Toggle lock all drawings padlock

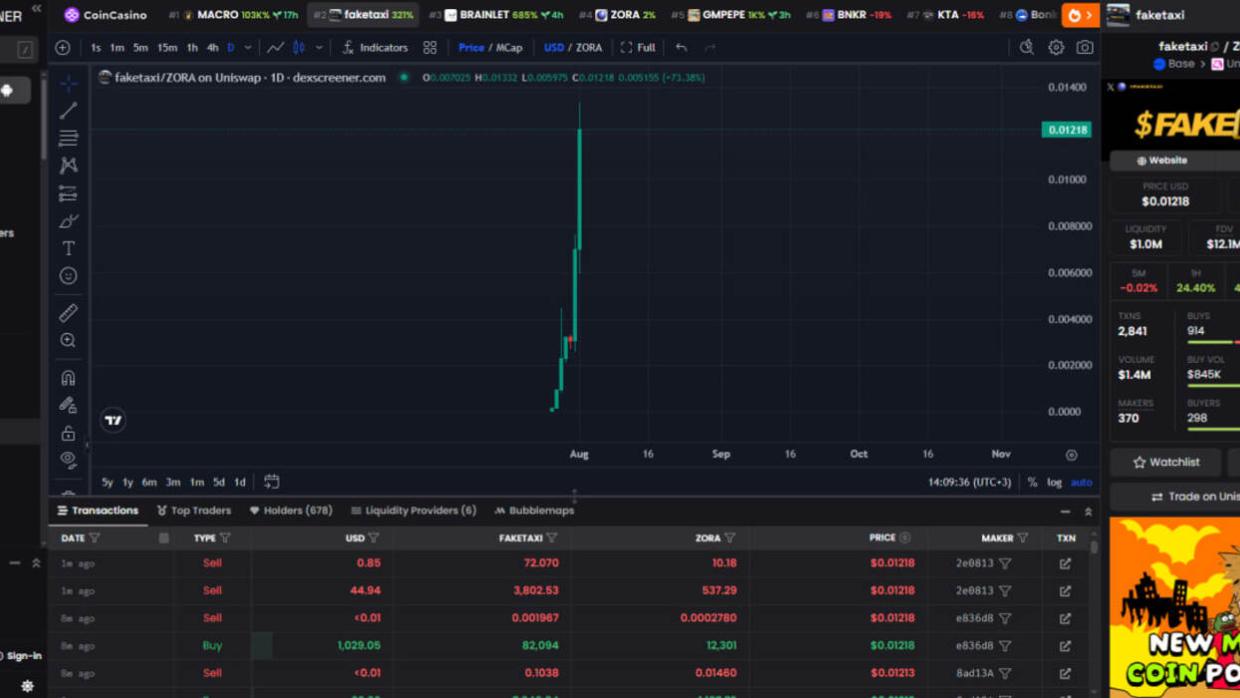point(68,433)
